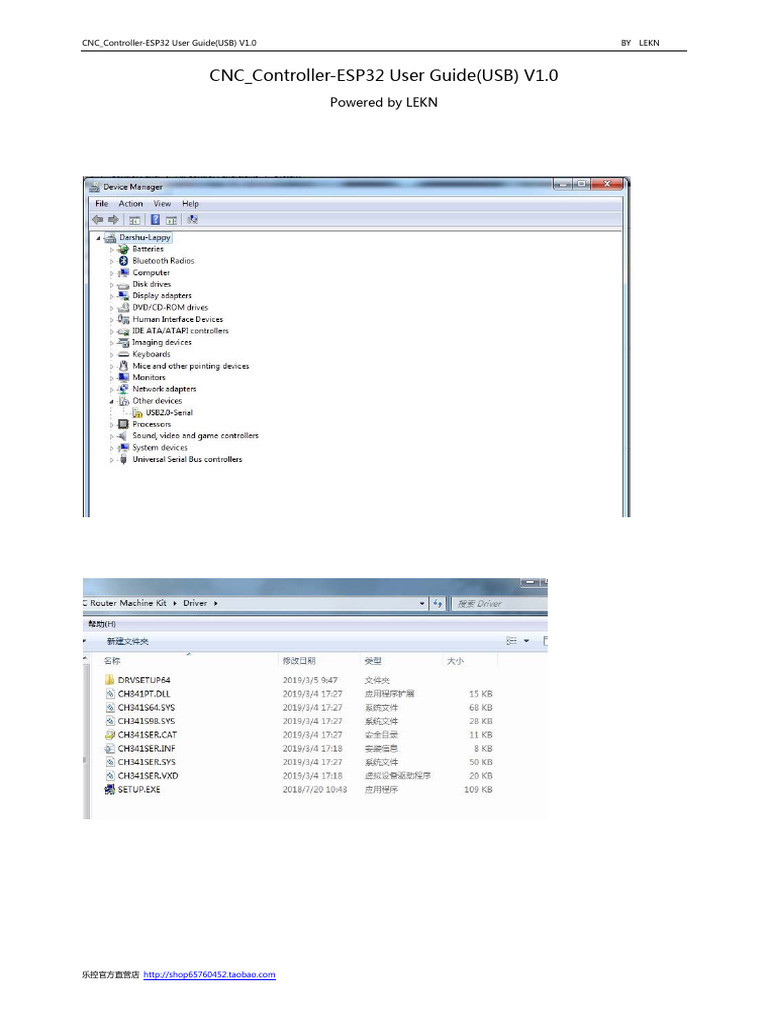768x1024 pixels.
Task: Sort by the 大小 column header
Action: [455, 661]
